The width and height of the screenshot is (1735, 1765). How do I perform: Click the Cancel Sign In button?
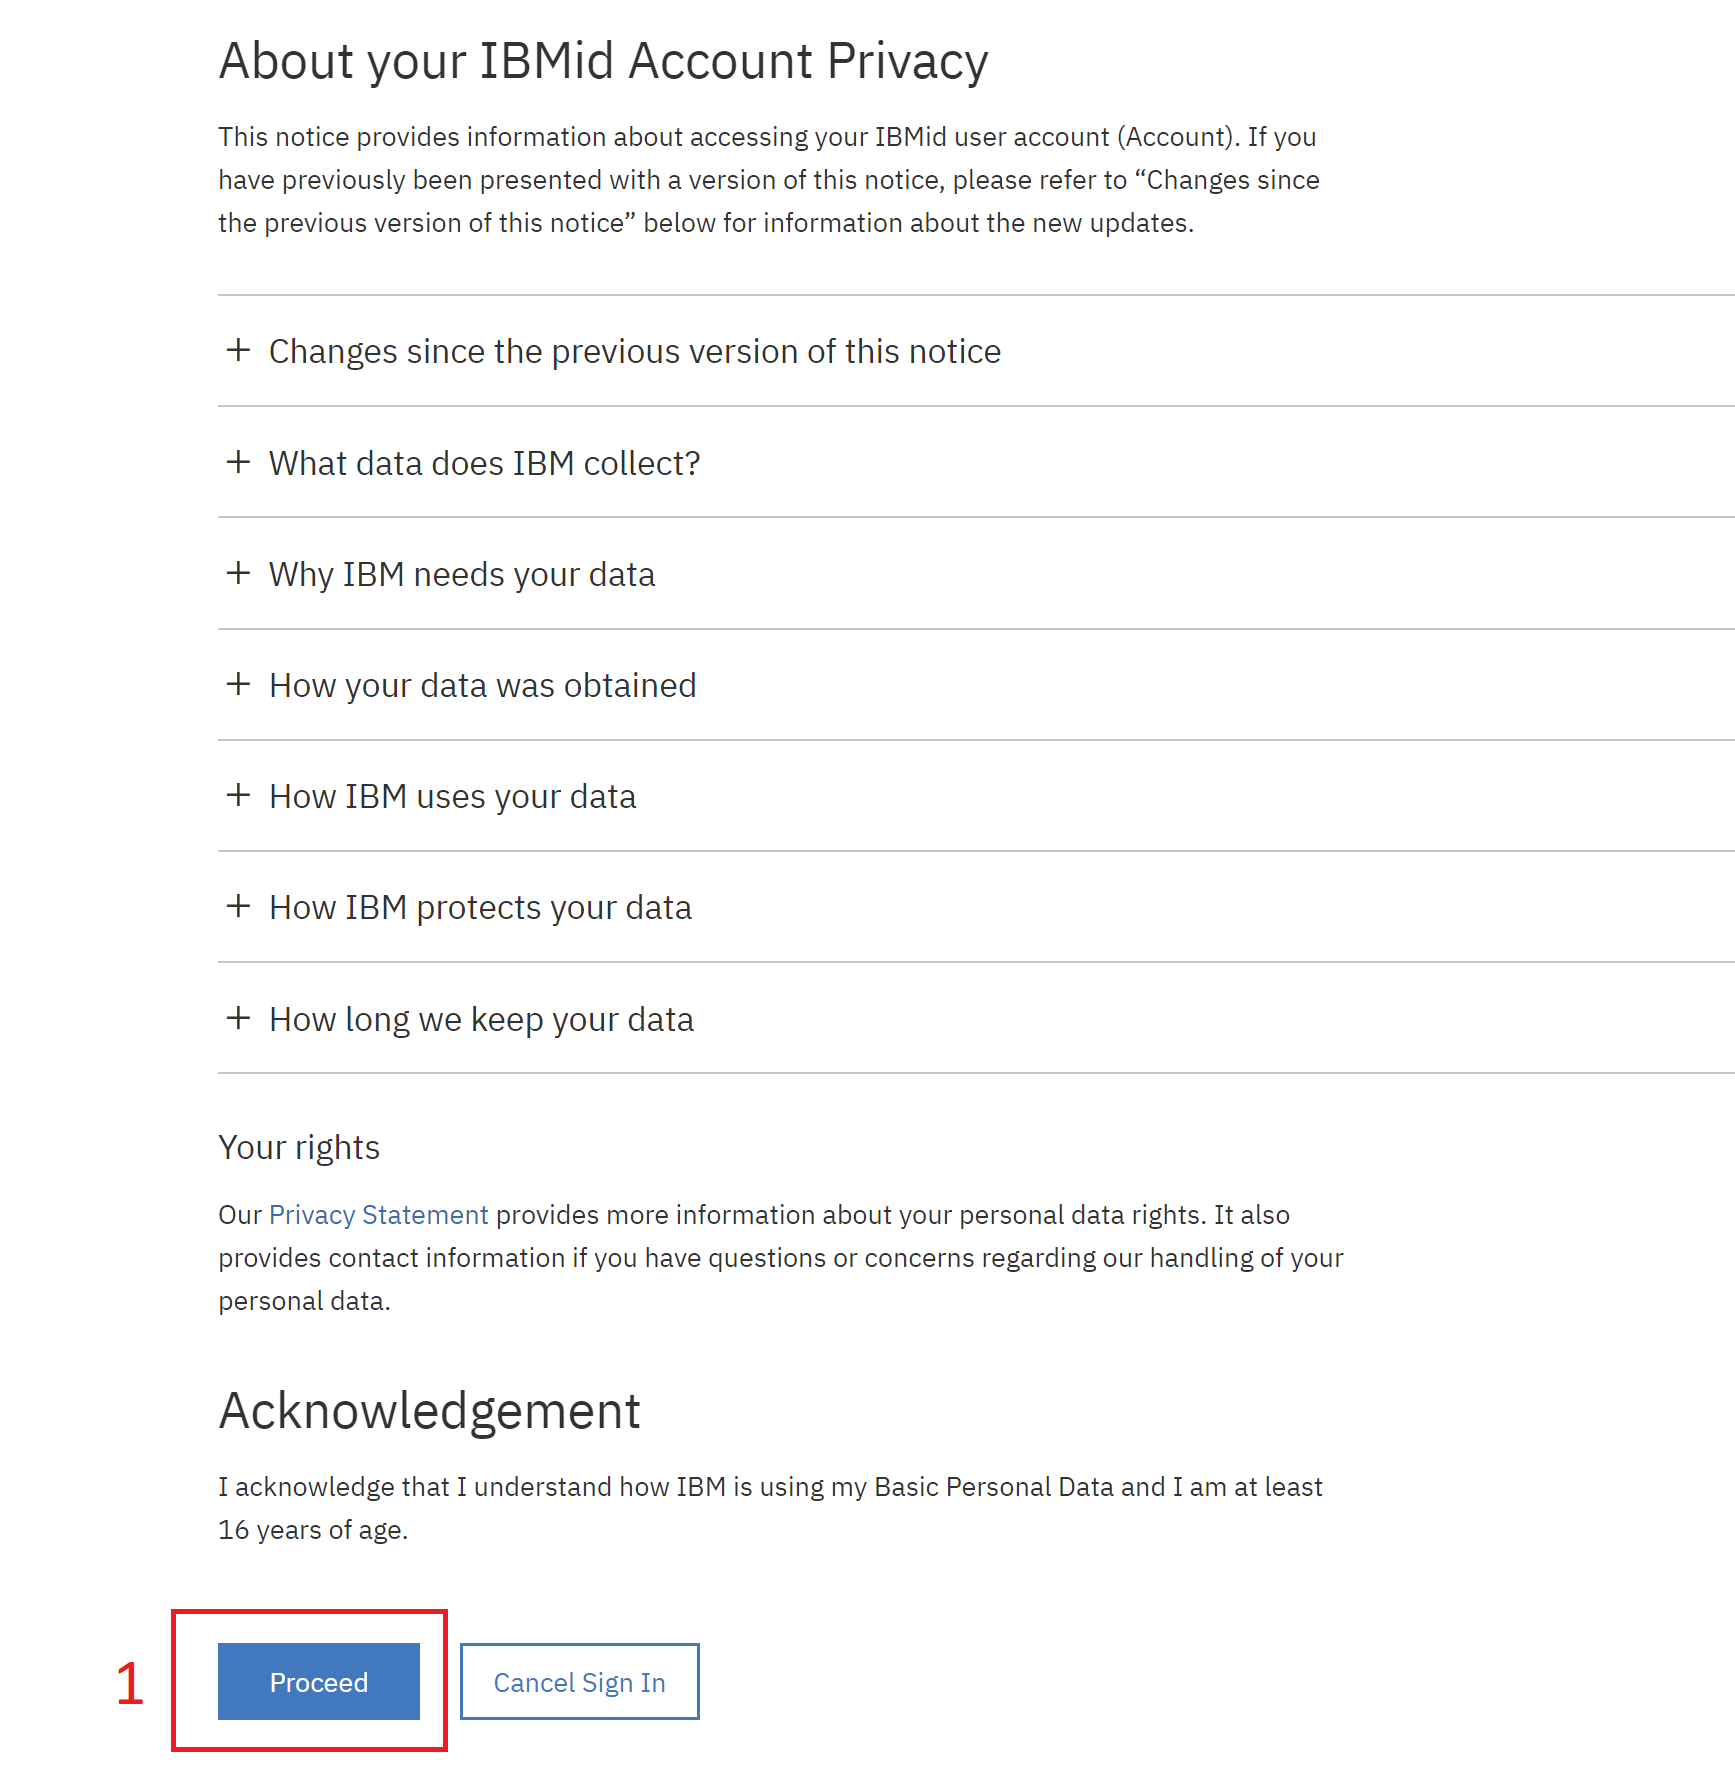point(579,1682)
